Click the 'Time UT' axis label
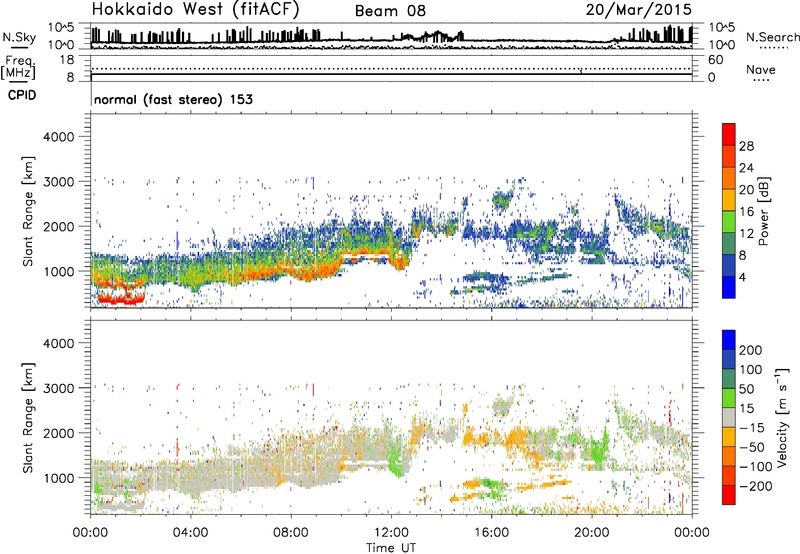Screen dimensions: 800x554 click(391, 548)
